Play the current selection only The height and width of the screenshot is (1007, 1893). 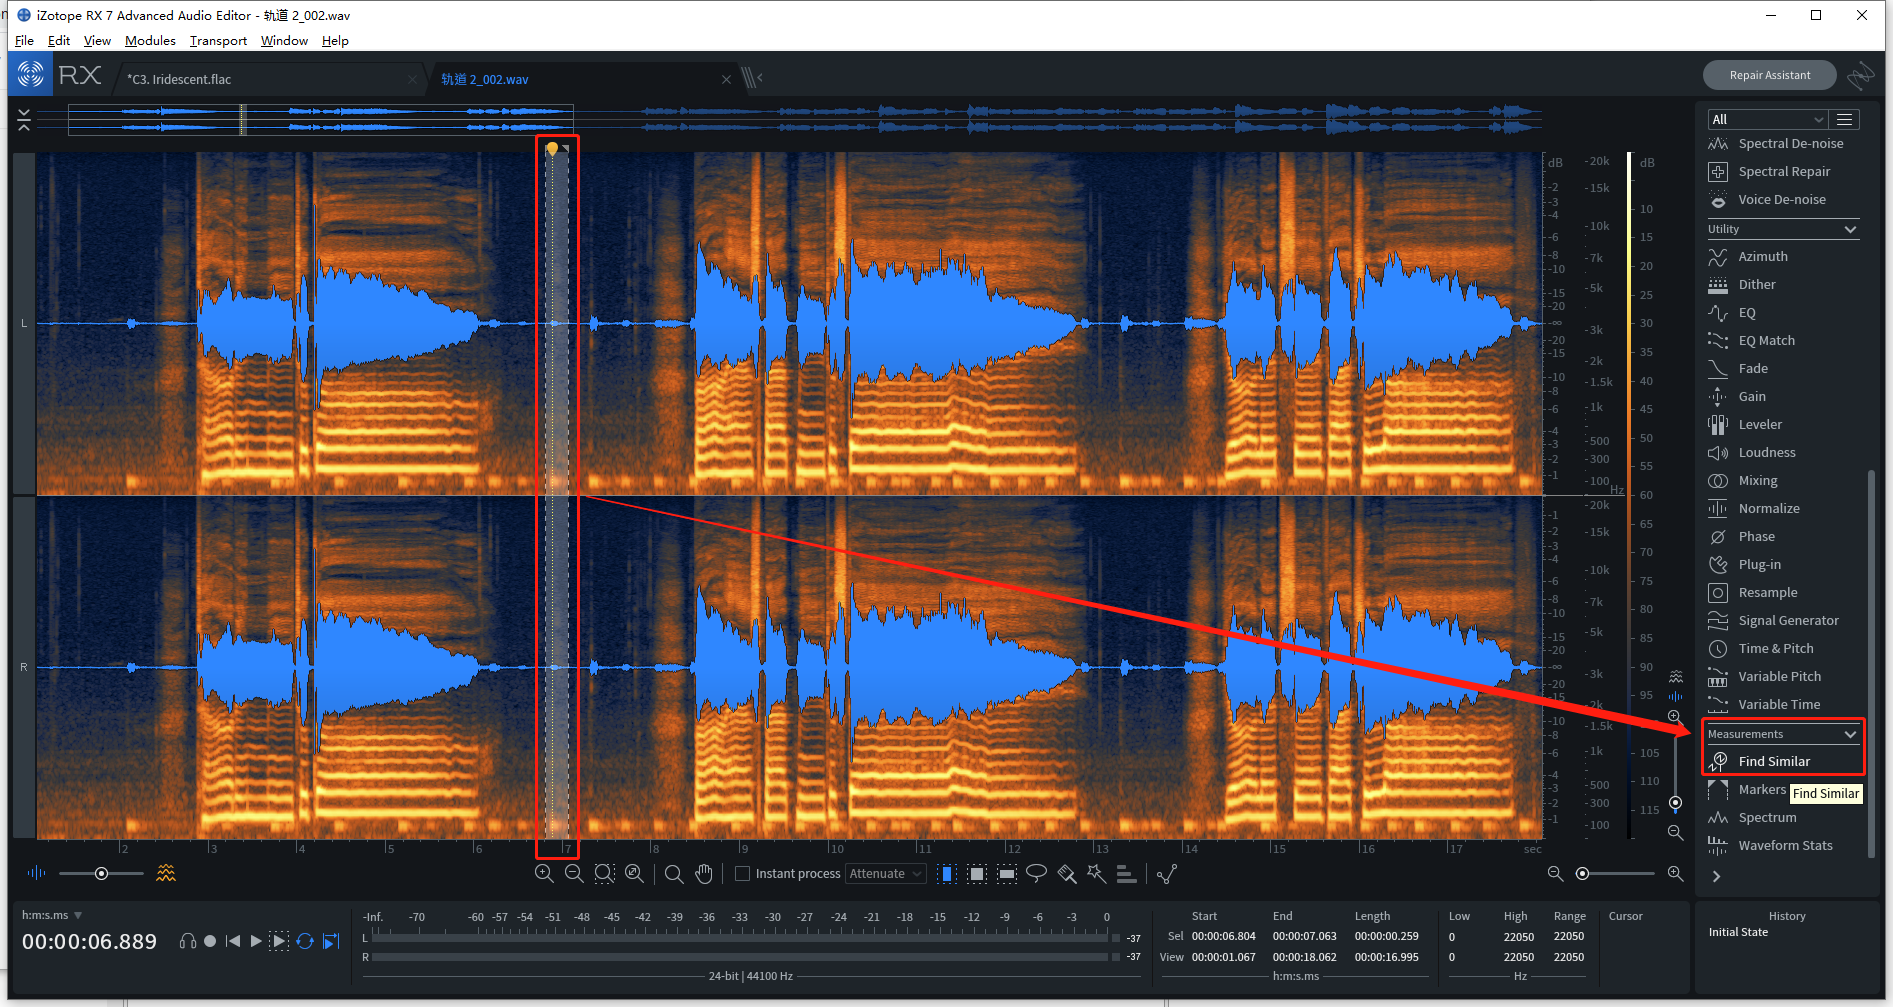point(280,941)
